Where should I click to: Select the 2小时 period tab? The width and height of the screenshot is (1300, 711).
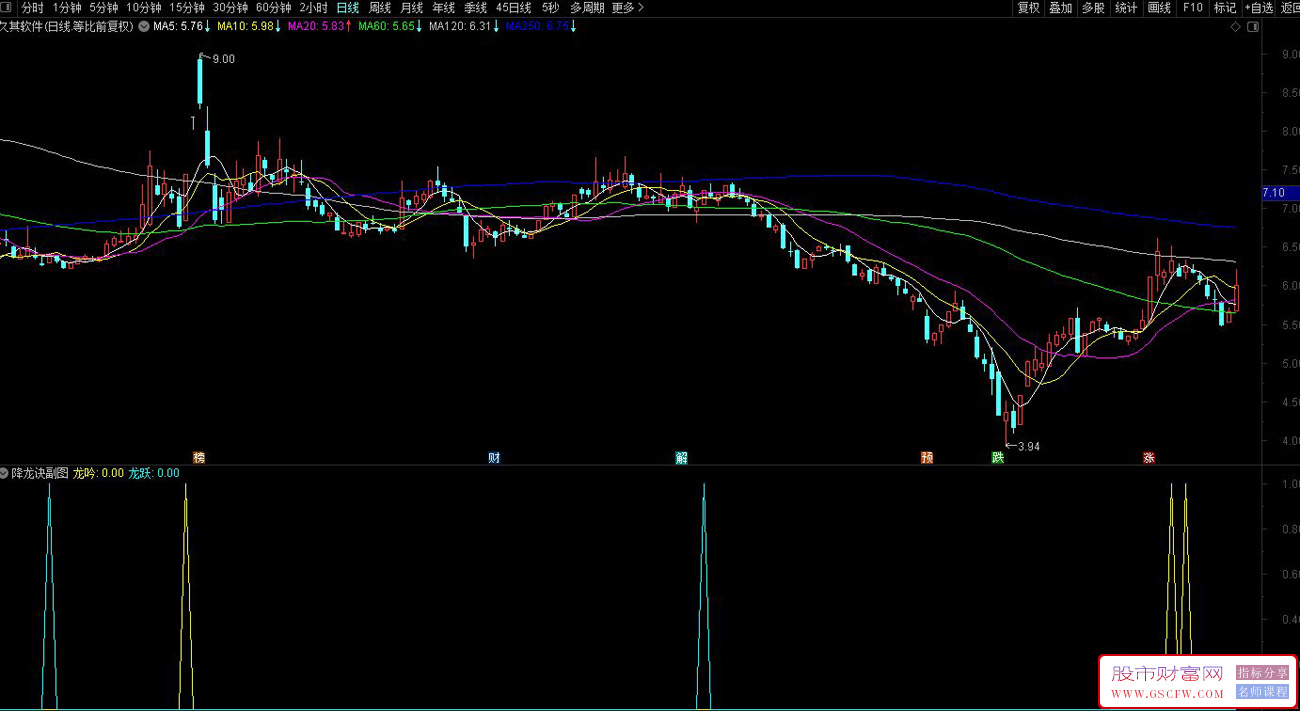coord(313,7)
